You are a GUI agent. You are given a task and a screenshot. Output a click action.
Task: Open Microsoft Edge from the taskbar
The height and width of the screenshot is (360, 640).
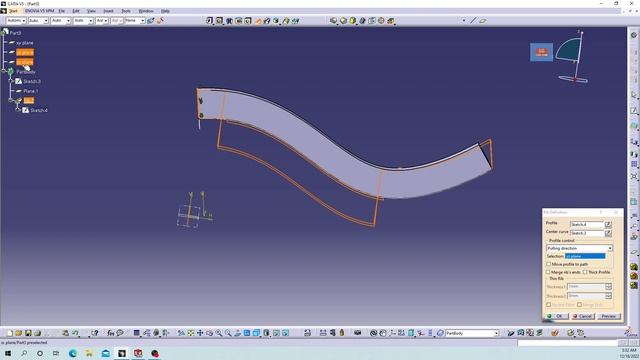[x=73, y=353]
